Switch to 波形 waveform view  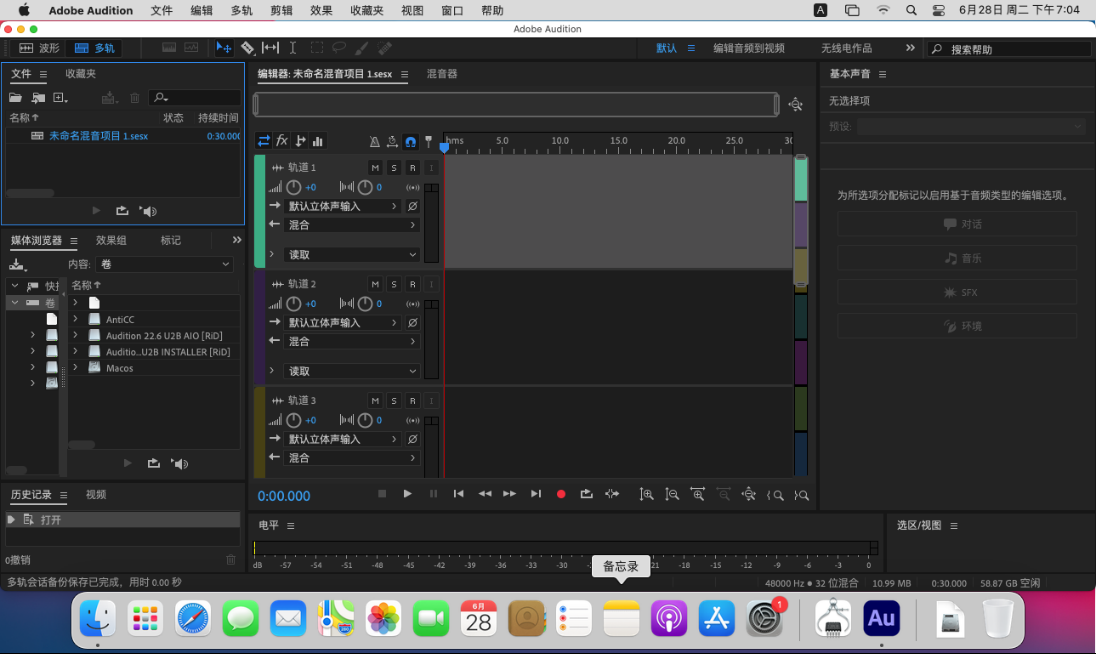pos(39,48)
